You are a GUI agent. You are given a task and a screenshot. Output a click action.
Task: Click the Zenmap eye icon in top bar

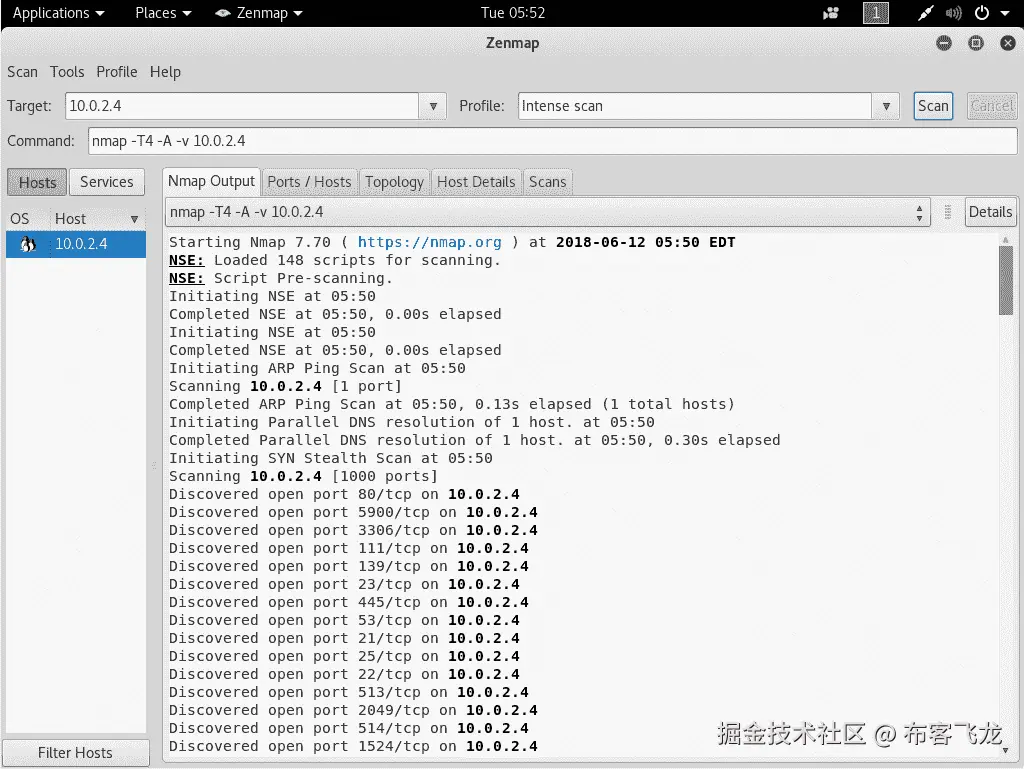coord(223,13)
